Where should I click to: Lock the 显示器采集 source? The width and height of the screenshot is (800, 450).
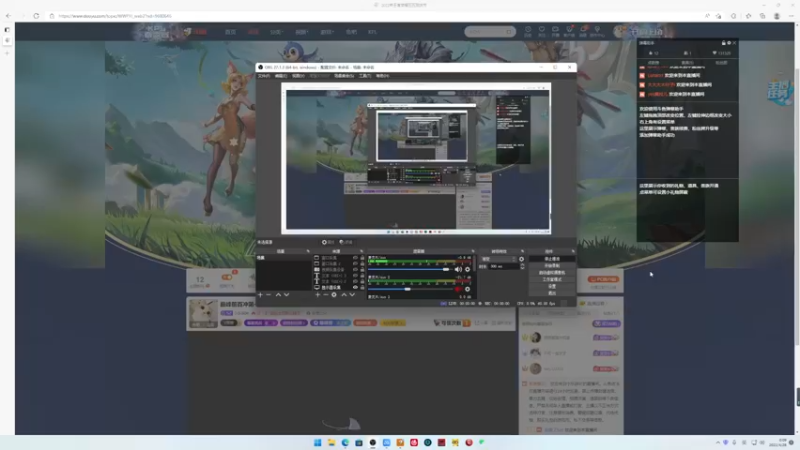click(362, 287)
